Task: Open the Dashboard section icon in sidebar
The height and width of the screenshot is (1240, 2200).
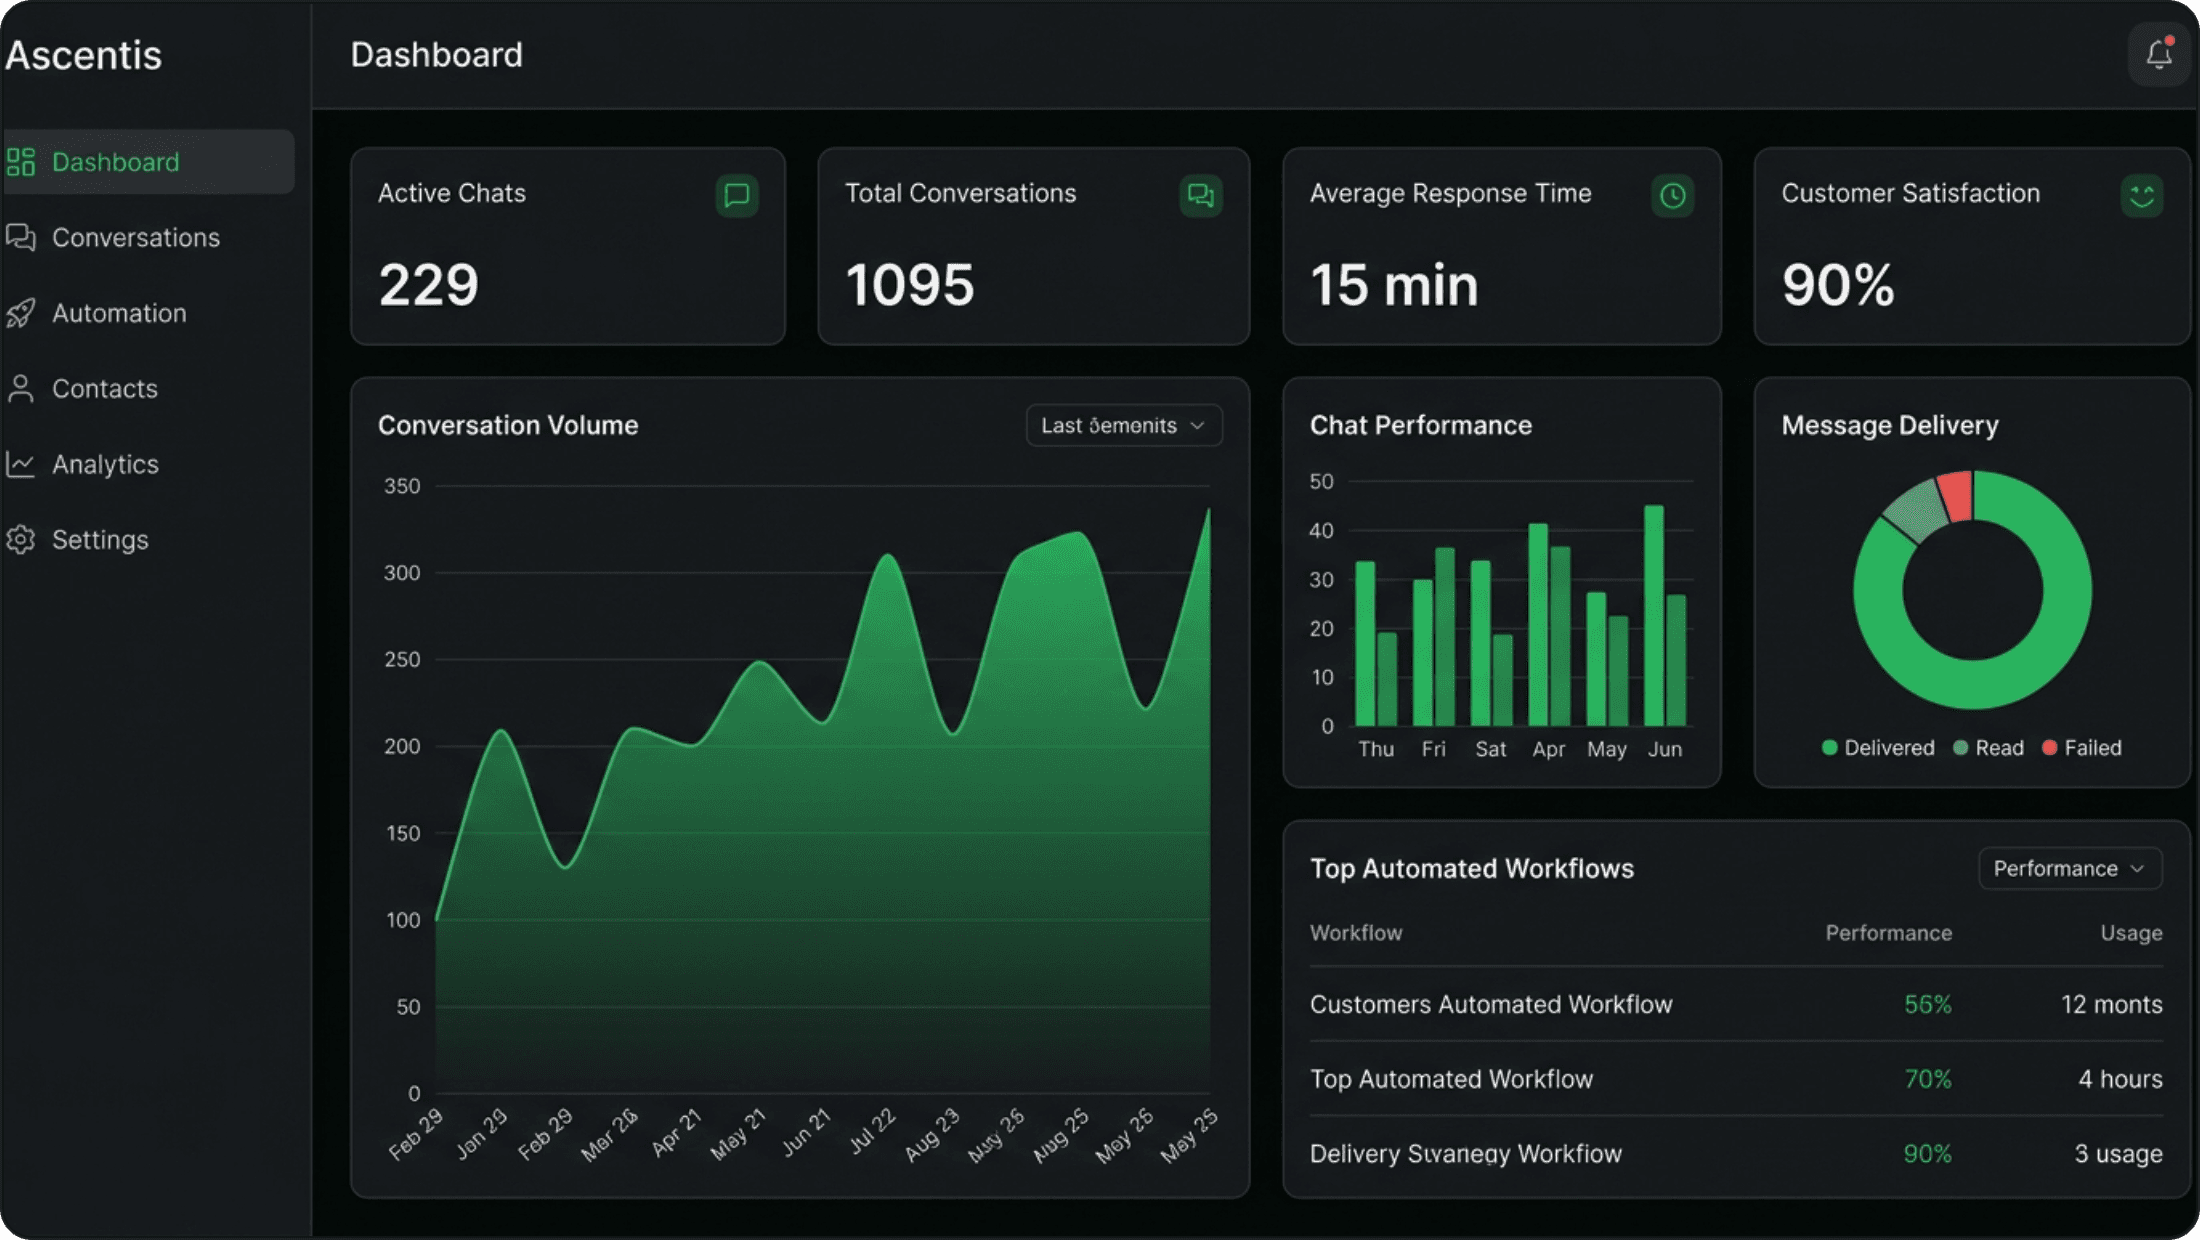Action: click(x=21, y=161)
